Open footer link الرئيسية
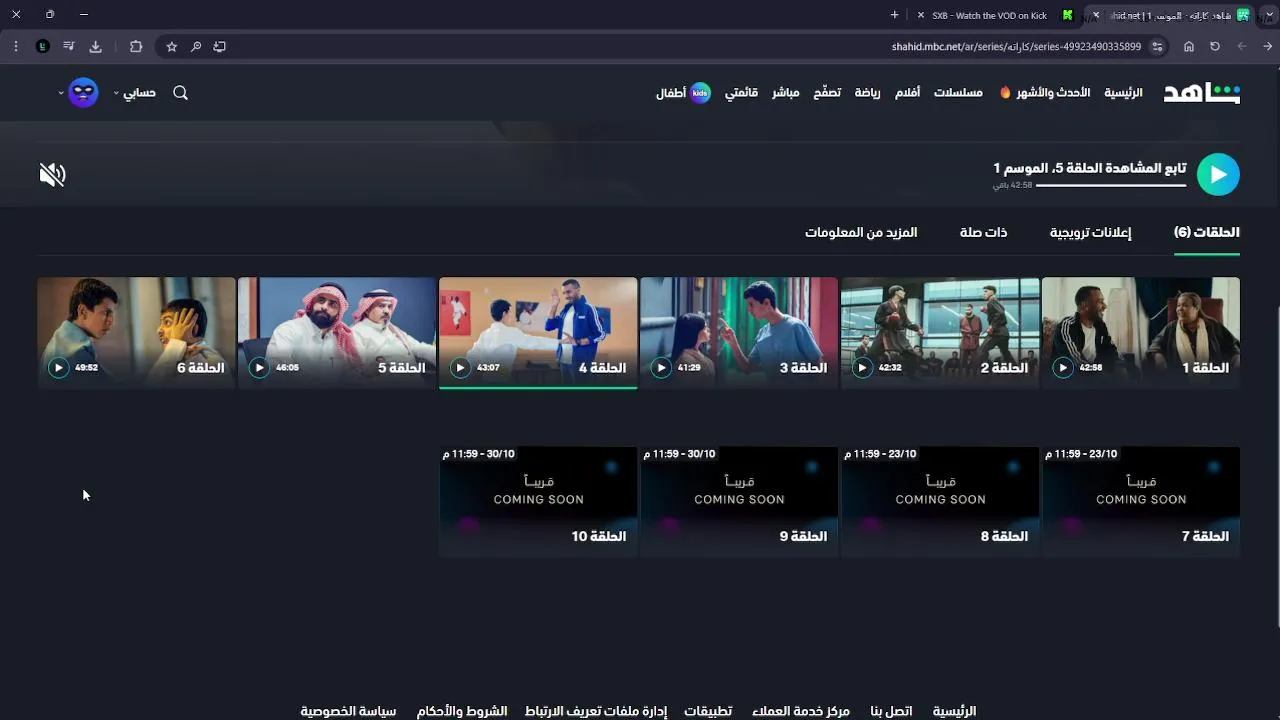 click(954, 711)
